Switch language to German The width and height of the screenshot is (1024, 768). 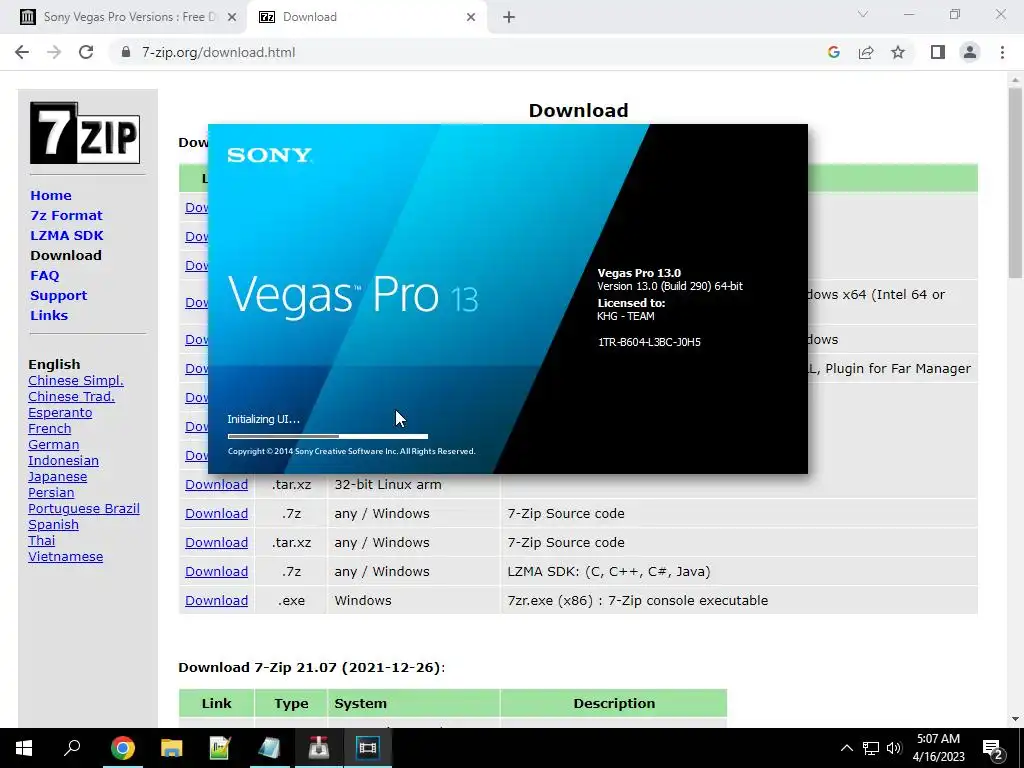[x=54, y=445]
